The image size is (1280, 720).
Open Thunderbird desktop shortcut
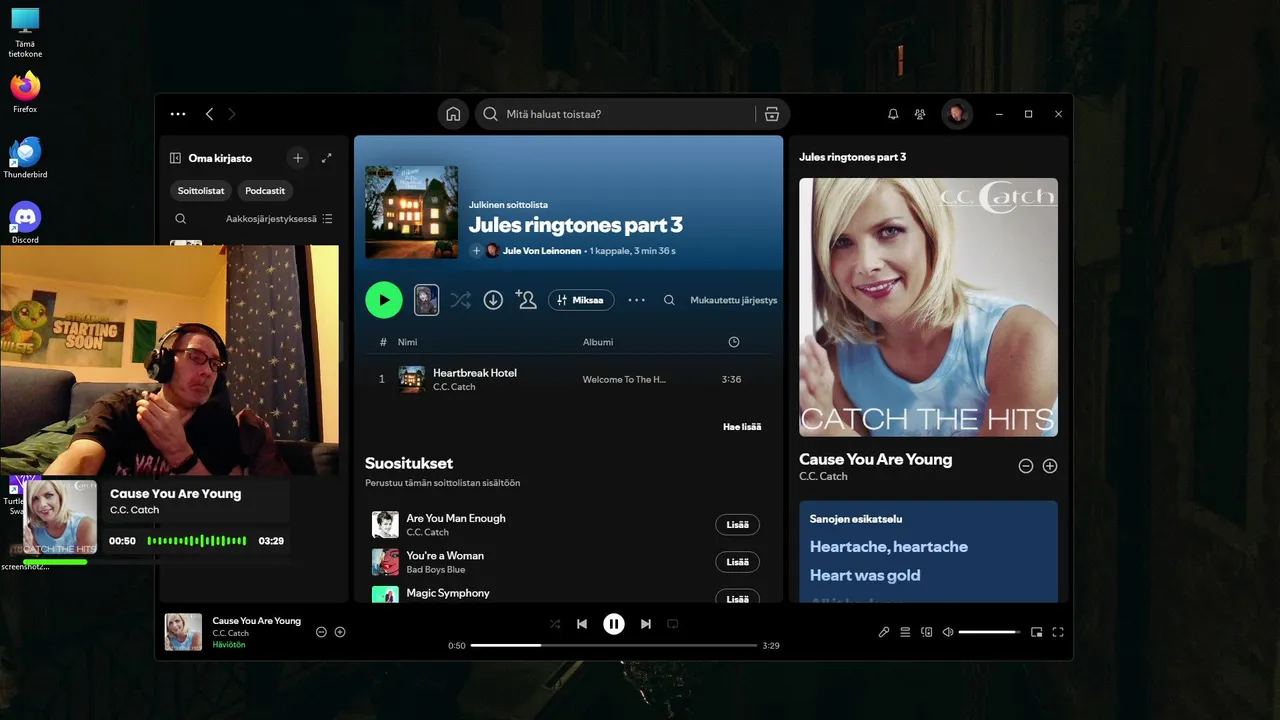tap(25, 158)
